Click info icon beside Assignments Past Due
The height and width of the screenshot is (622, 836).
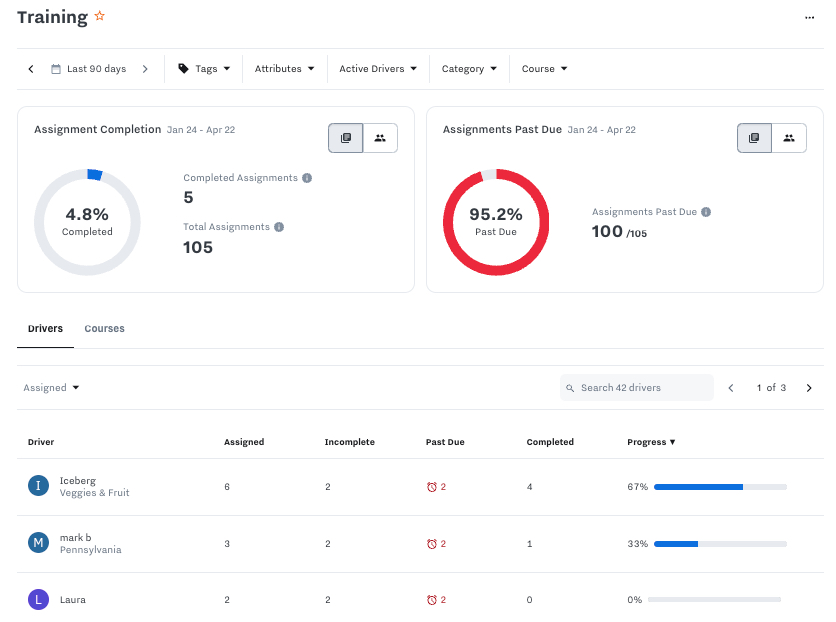tap(706, 212)
